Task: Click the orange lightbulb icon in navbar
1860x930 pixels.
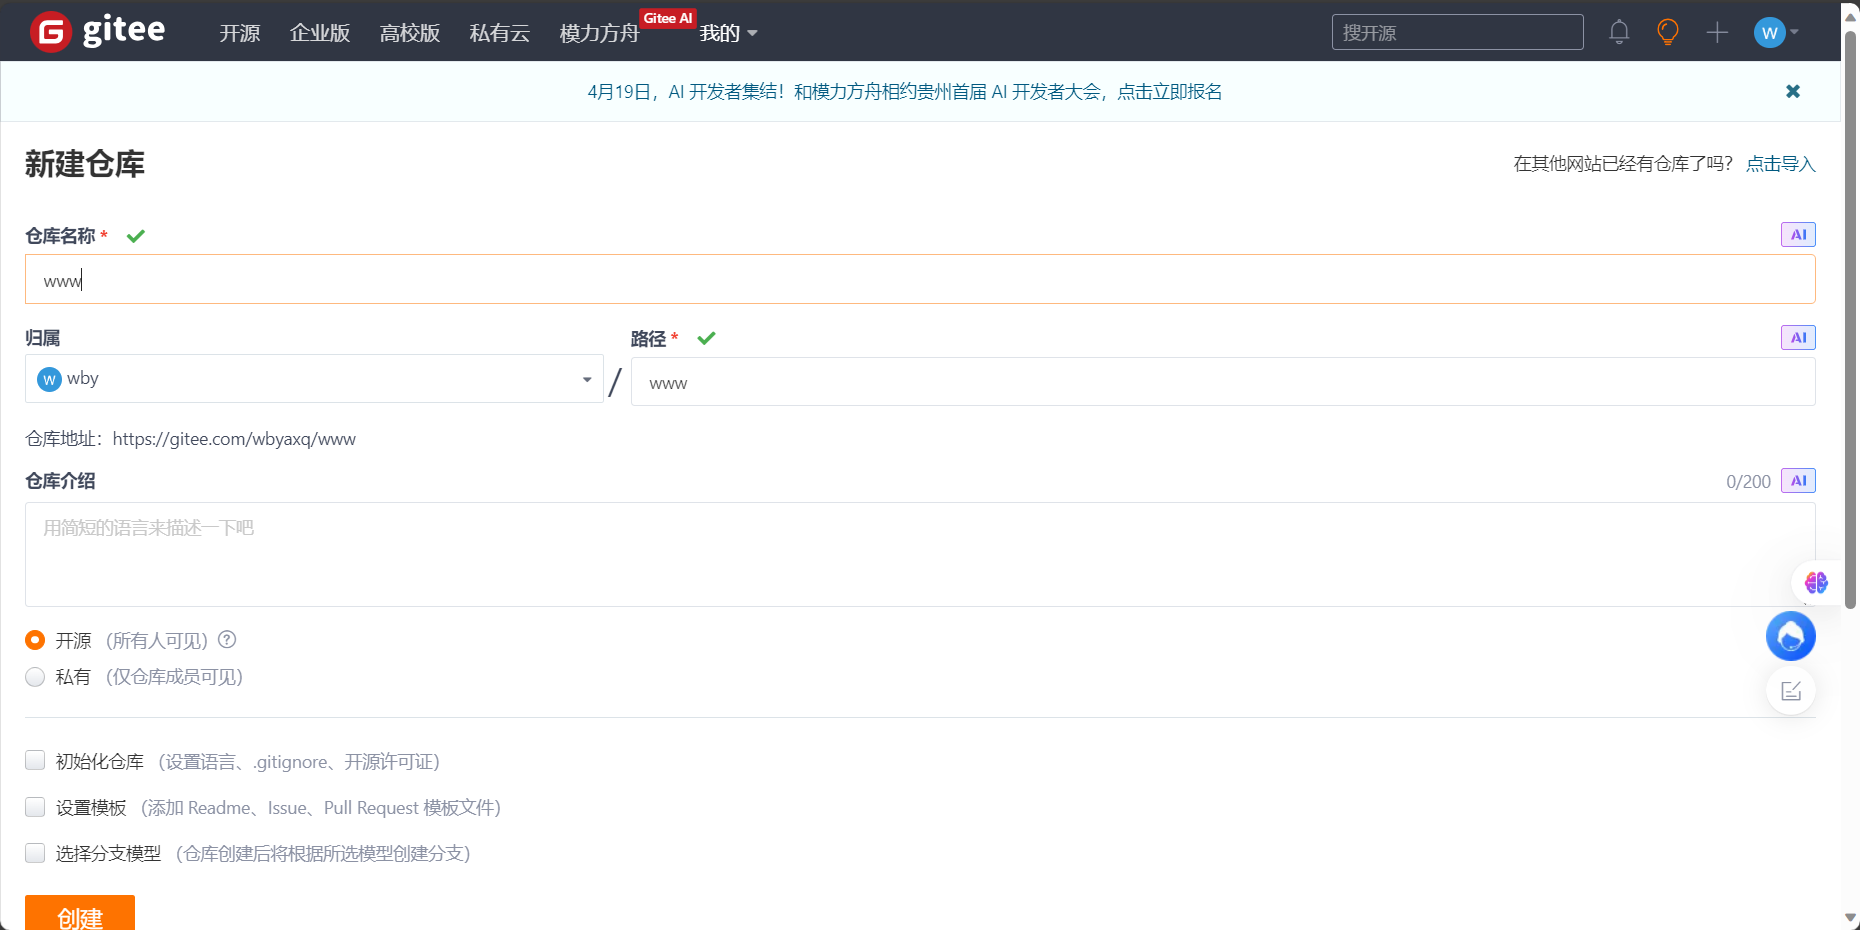Action: (1667, 31)
